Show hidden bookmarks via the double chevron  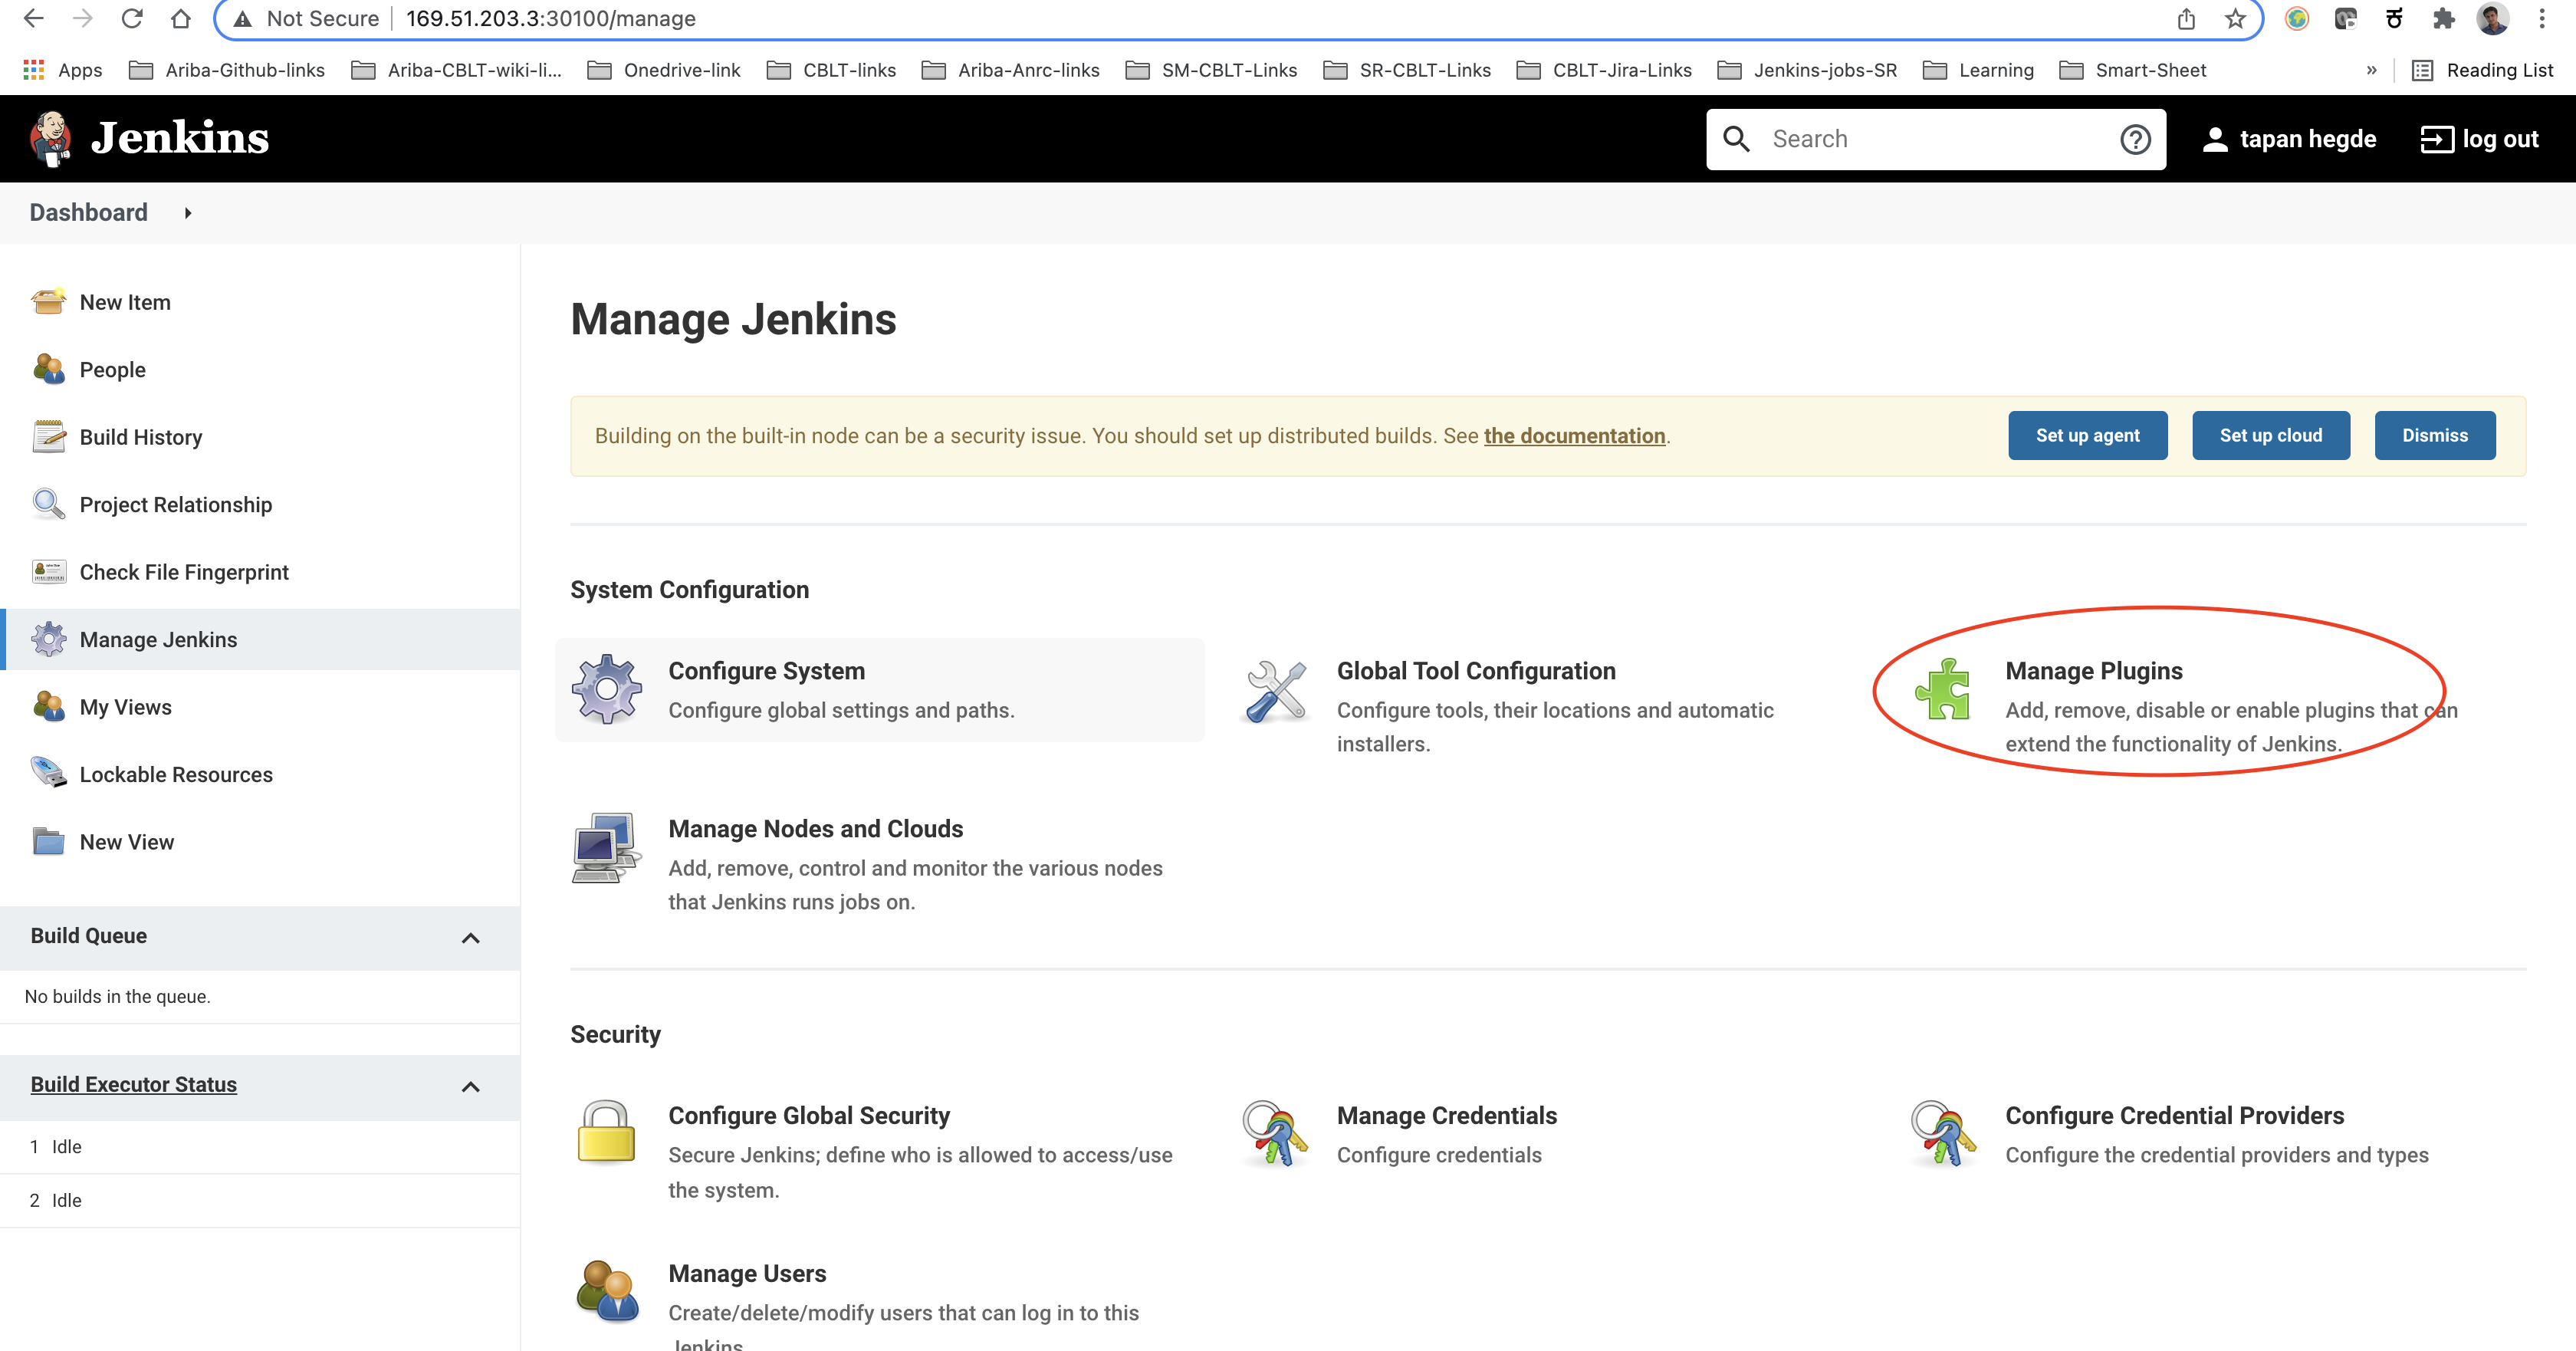click(2371, 70)
